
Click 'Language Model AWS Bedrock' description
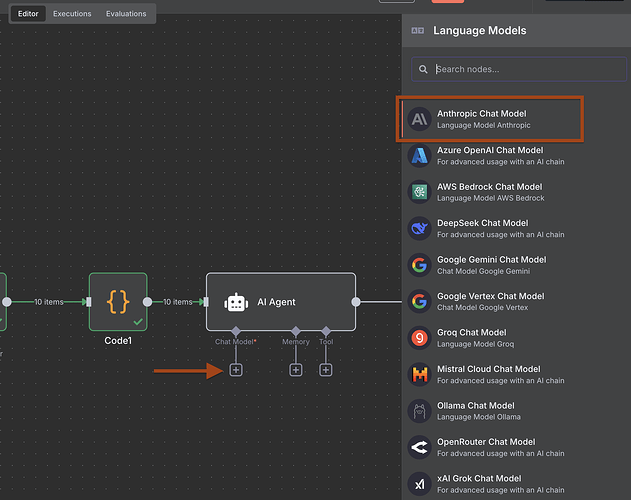pos(491,198)
